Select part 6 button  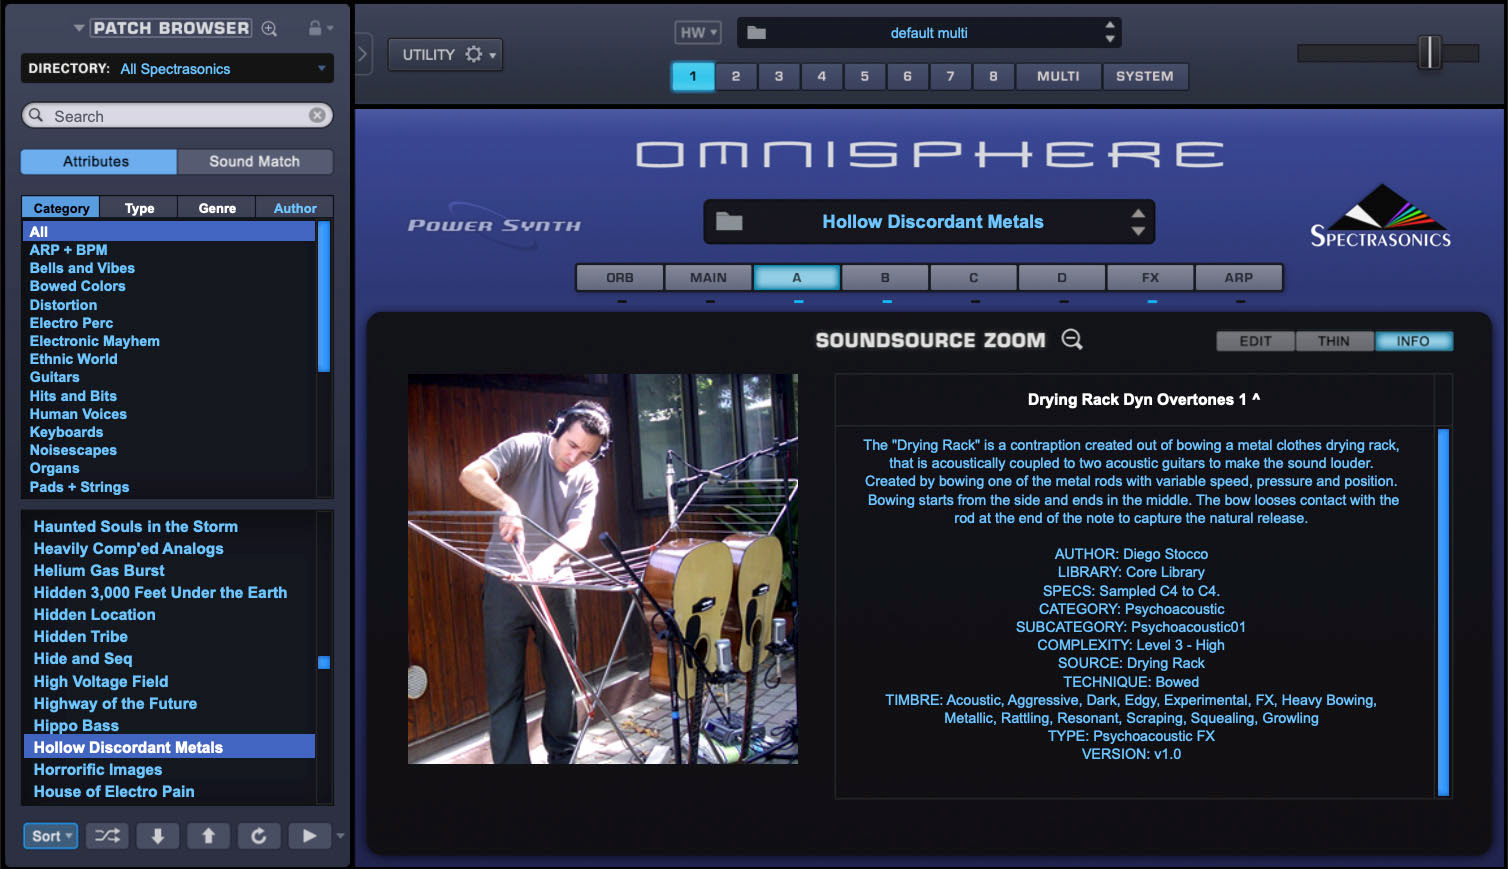click(x=908, y=76)
